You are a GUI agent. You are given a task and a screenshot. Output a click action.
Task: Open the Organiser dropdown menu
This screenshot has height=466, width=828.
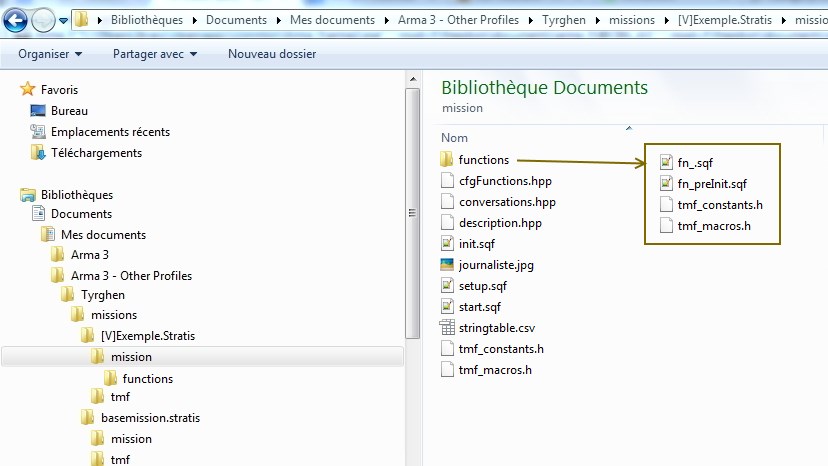(x=50, y=54)
